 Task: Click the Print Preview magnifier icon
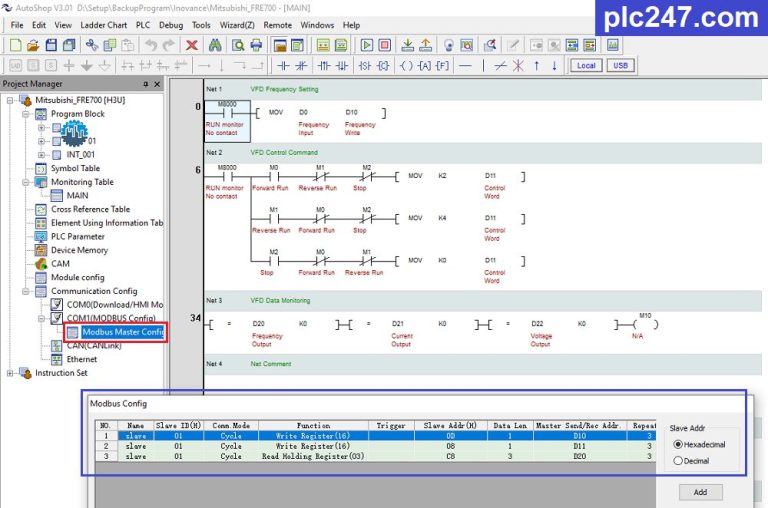coord(238,45)
